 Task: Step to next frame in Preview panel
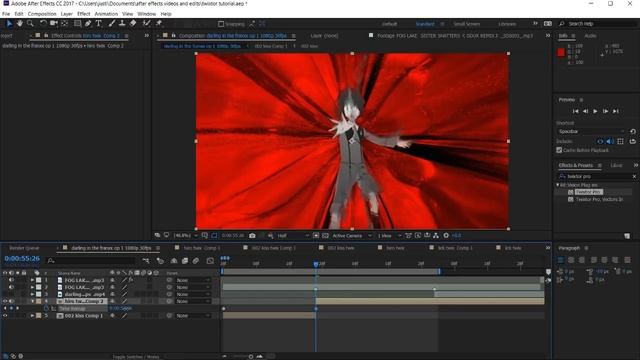pyautogui.click(x=605, y=111)
